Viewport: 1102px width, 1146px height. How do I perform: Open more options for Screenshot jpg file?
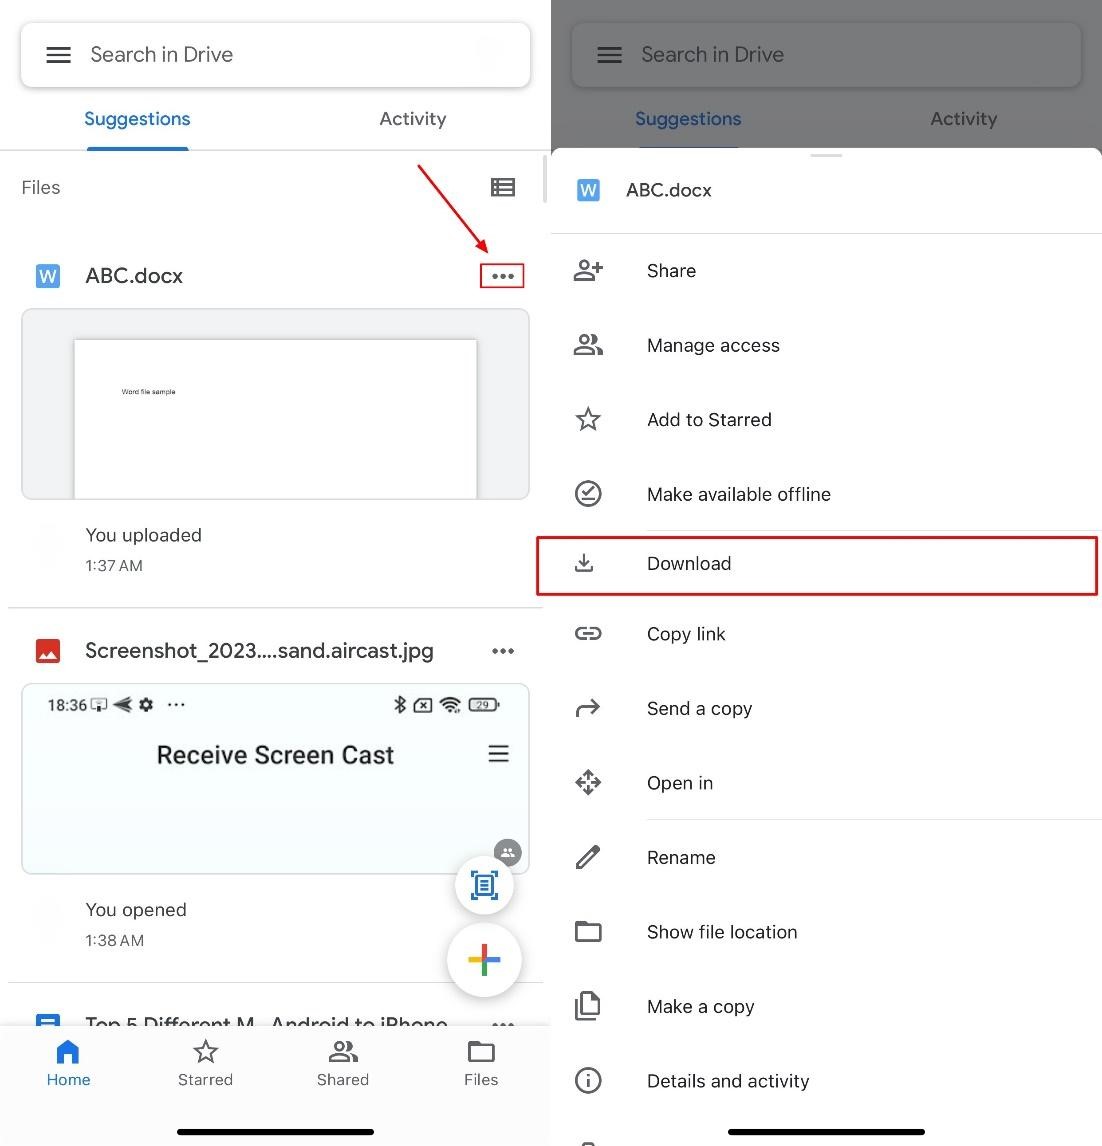click(x=502, y=651)
